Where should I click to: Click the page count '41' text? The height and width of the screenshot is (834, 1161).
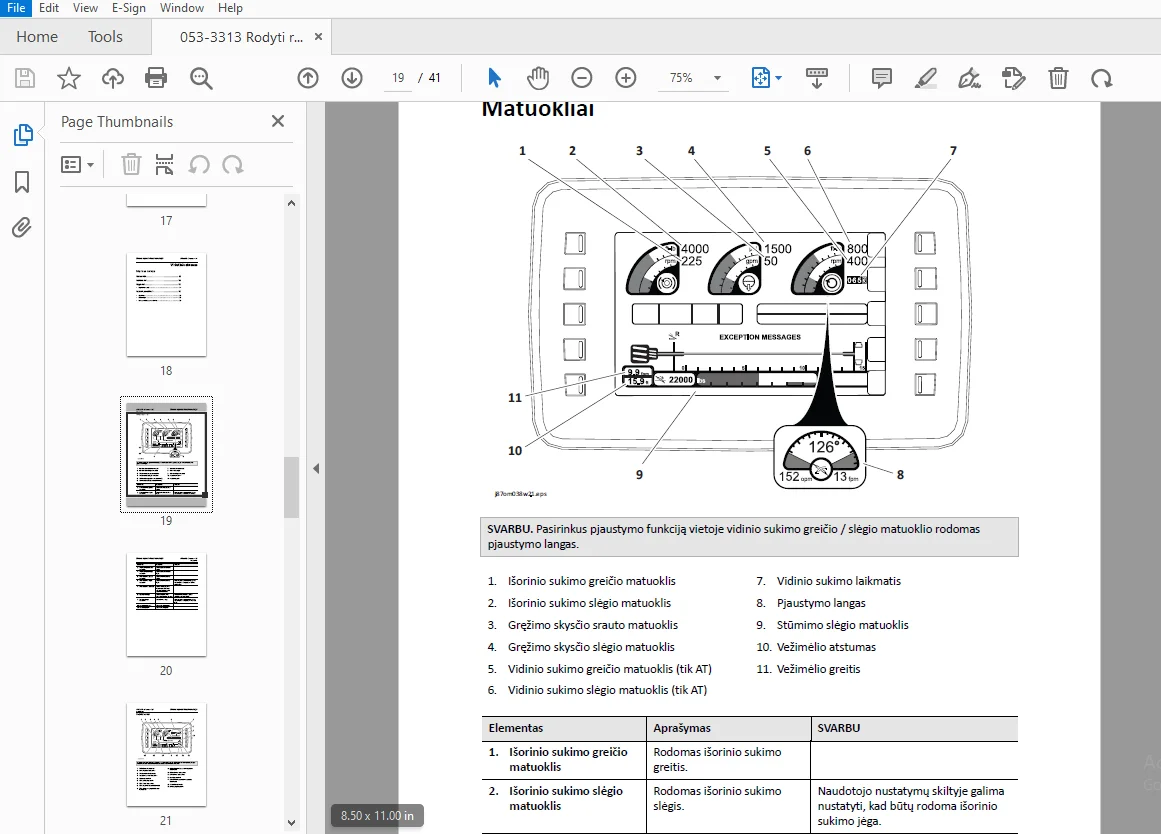[435, 78]
